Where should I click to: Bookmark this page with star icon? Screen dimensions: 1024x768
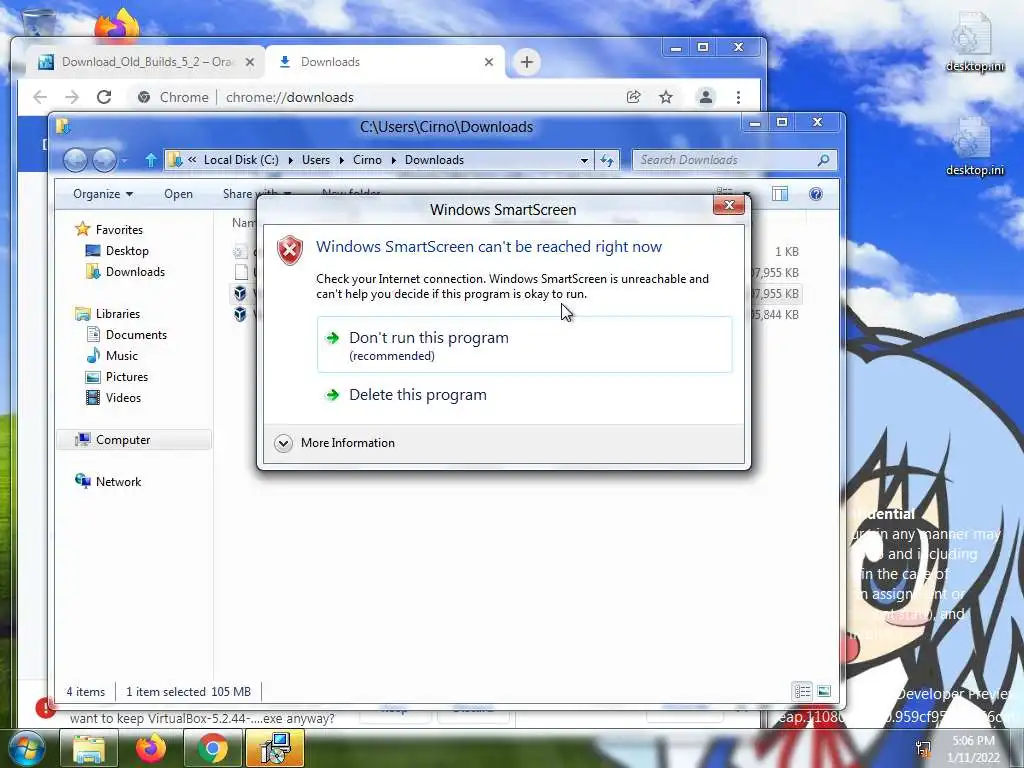click(665, 97)
